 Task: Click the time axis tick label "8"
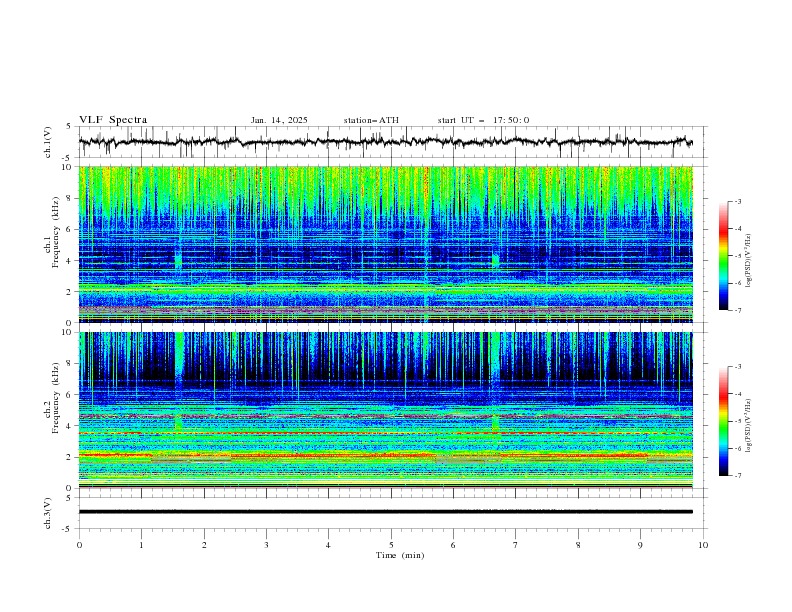(x=578, y=545)
